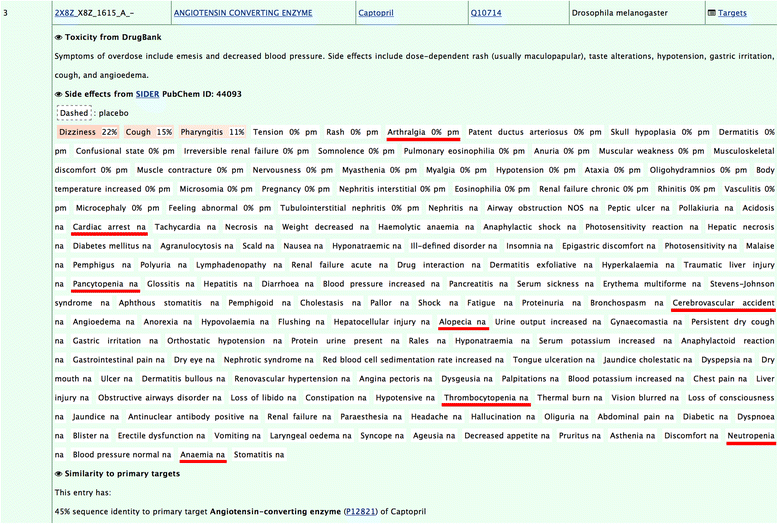Viewport: 778px width, 524px height.
Task: Click the Targets table icon
Action: click(x=711, y=15)
